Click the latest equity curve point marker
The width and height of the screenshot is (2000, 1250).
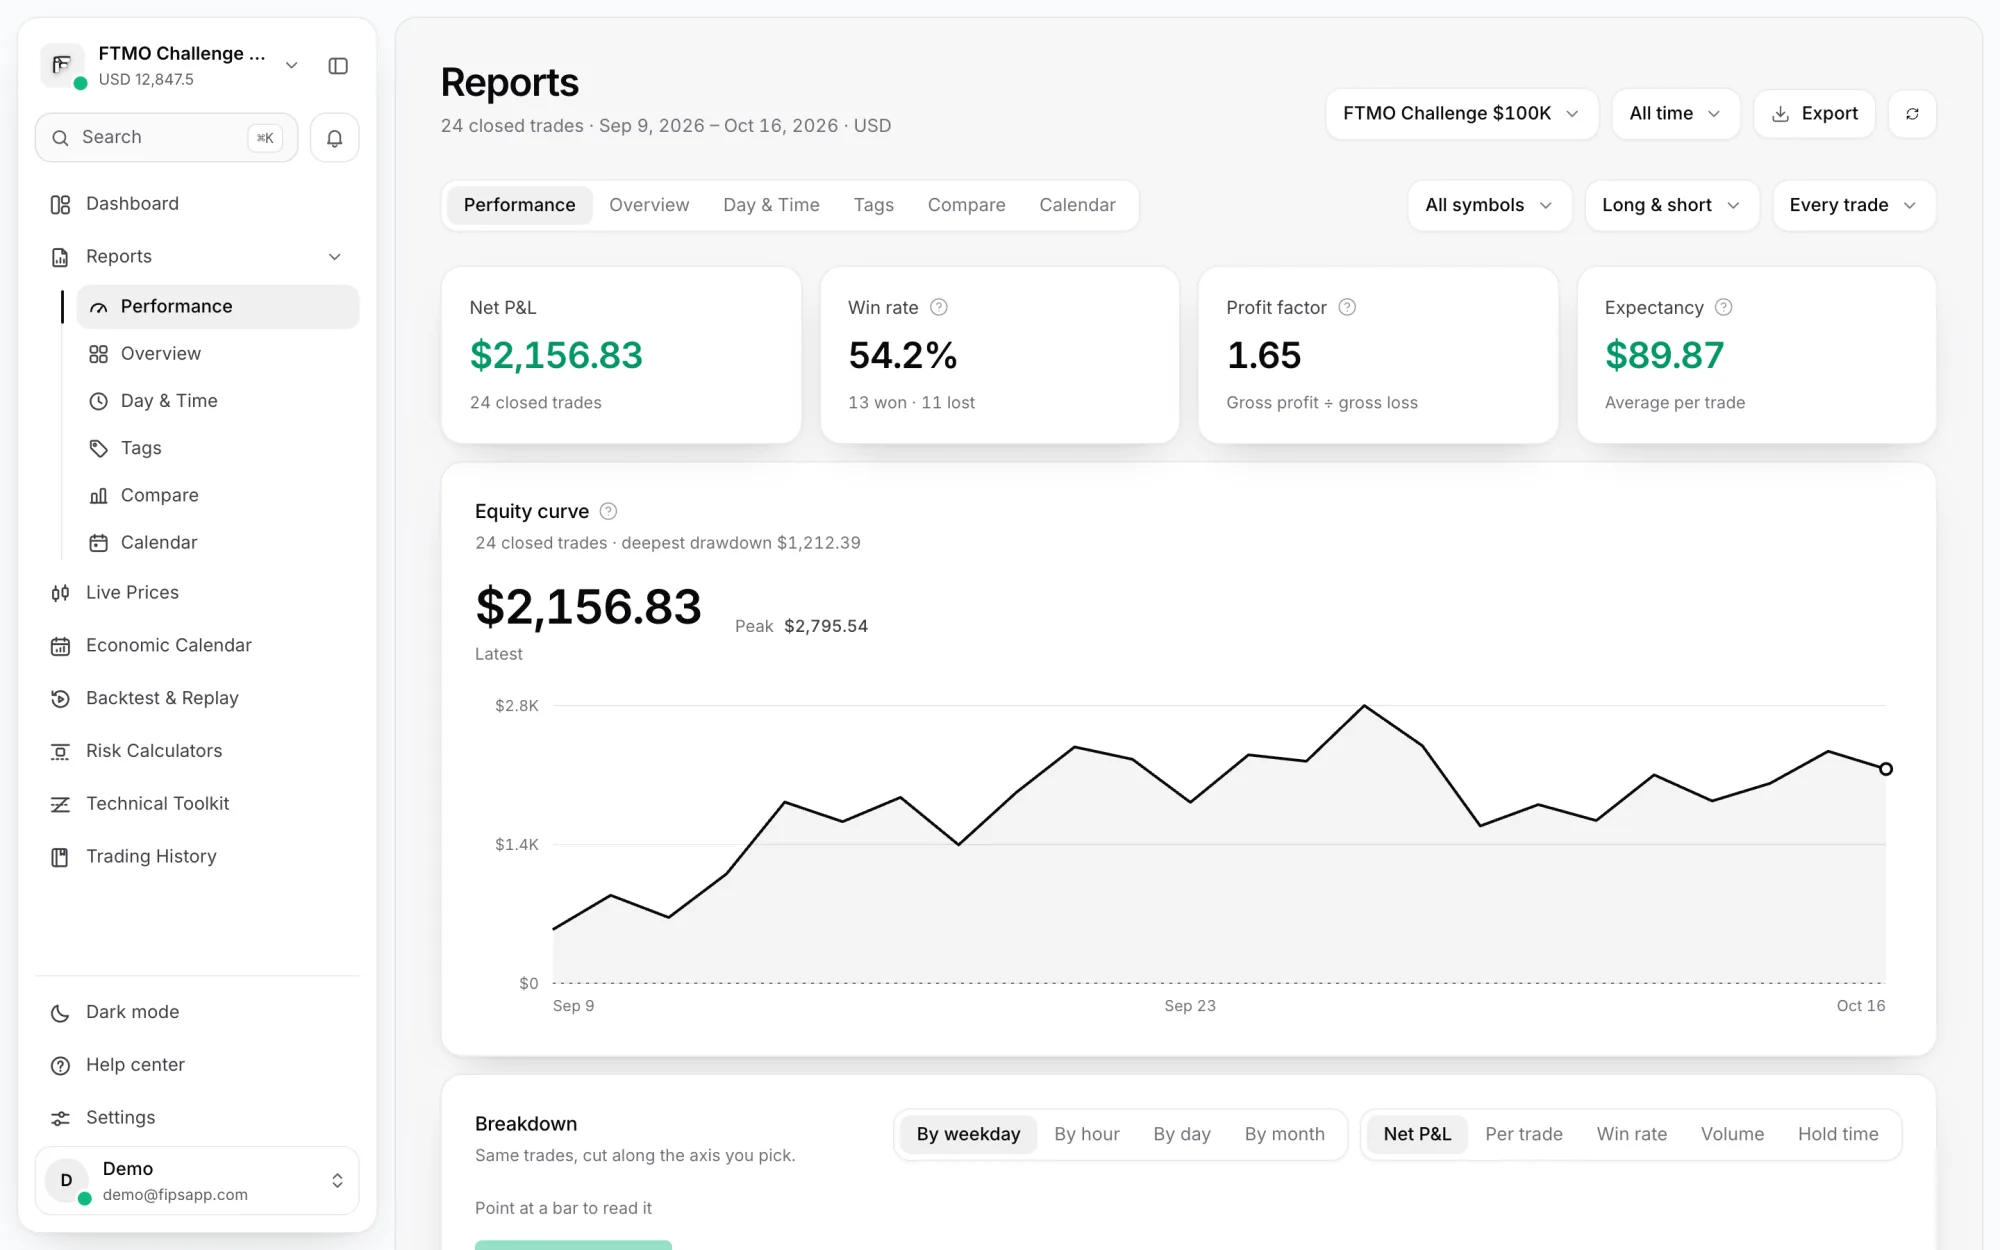point(1885,769)
